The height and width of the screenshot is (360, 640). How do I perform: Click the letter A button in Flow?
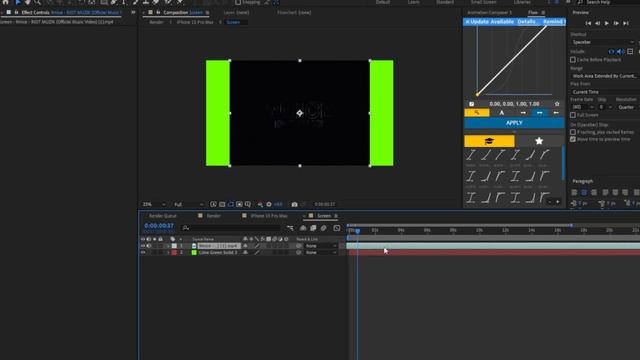click(502, 113)
